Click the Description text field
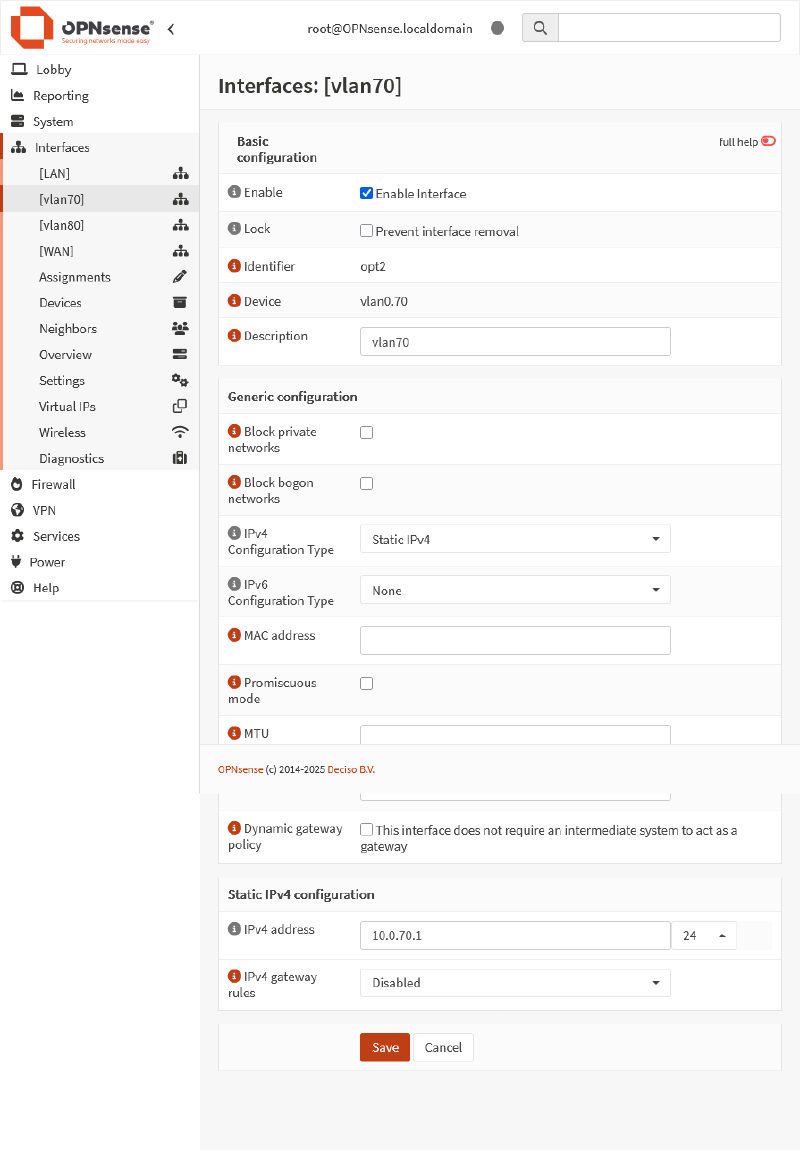Image resolution: width=800 pixels, height=1150 pixels. tap(515, 342)
